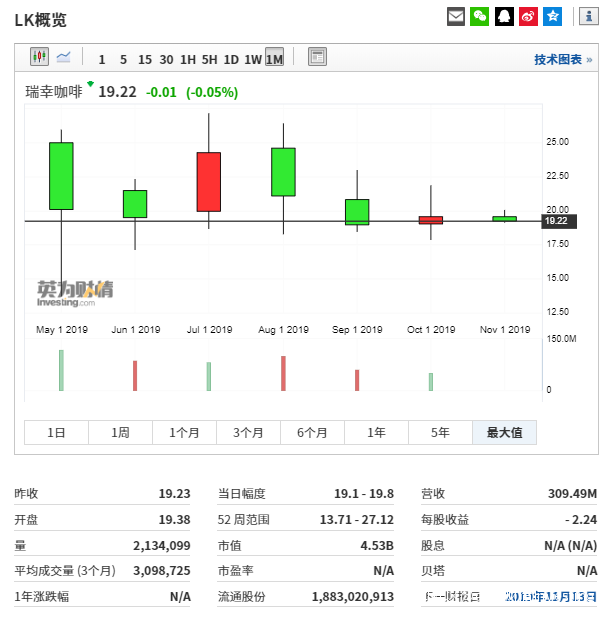Click the Jul 2019 red candlestick

click(209, 182)
